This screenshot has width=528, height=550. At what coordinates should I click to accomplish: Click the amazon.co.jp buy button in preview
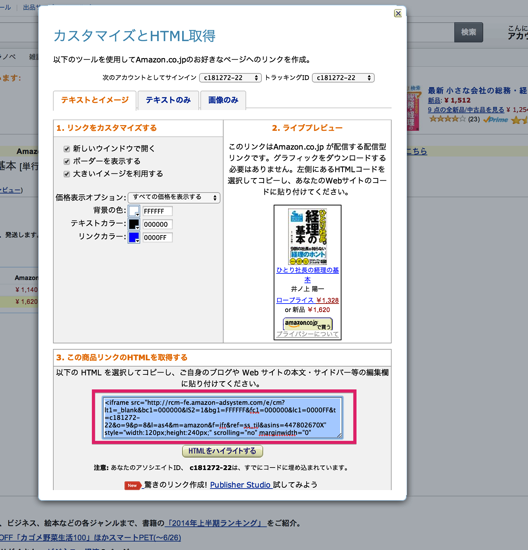[x=307, y=323]
